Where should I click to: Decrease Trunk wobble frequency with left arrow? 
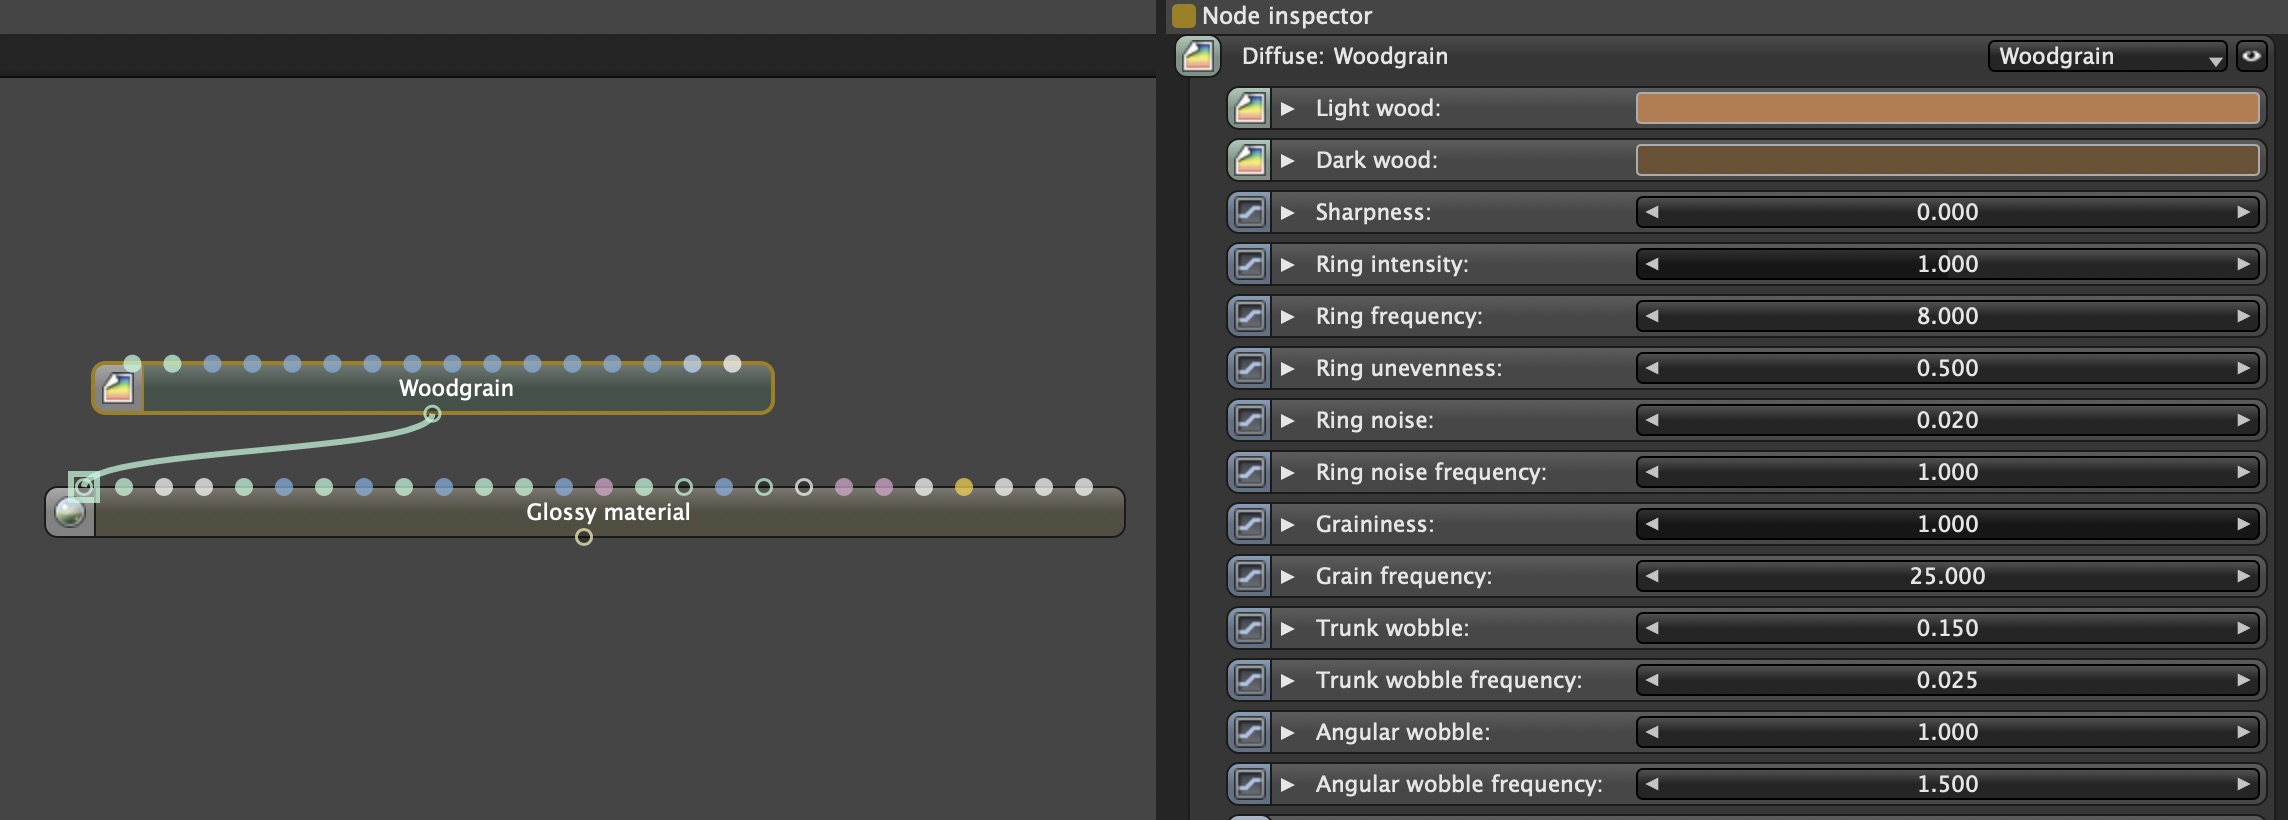1652,680
